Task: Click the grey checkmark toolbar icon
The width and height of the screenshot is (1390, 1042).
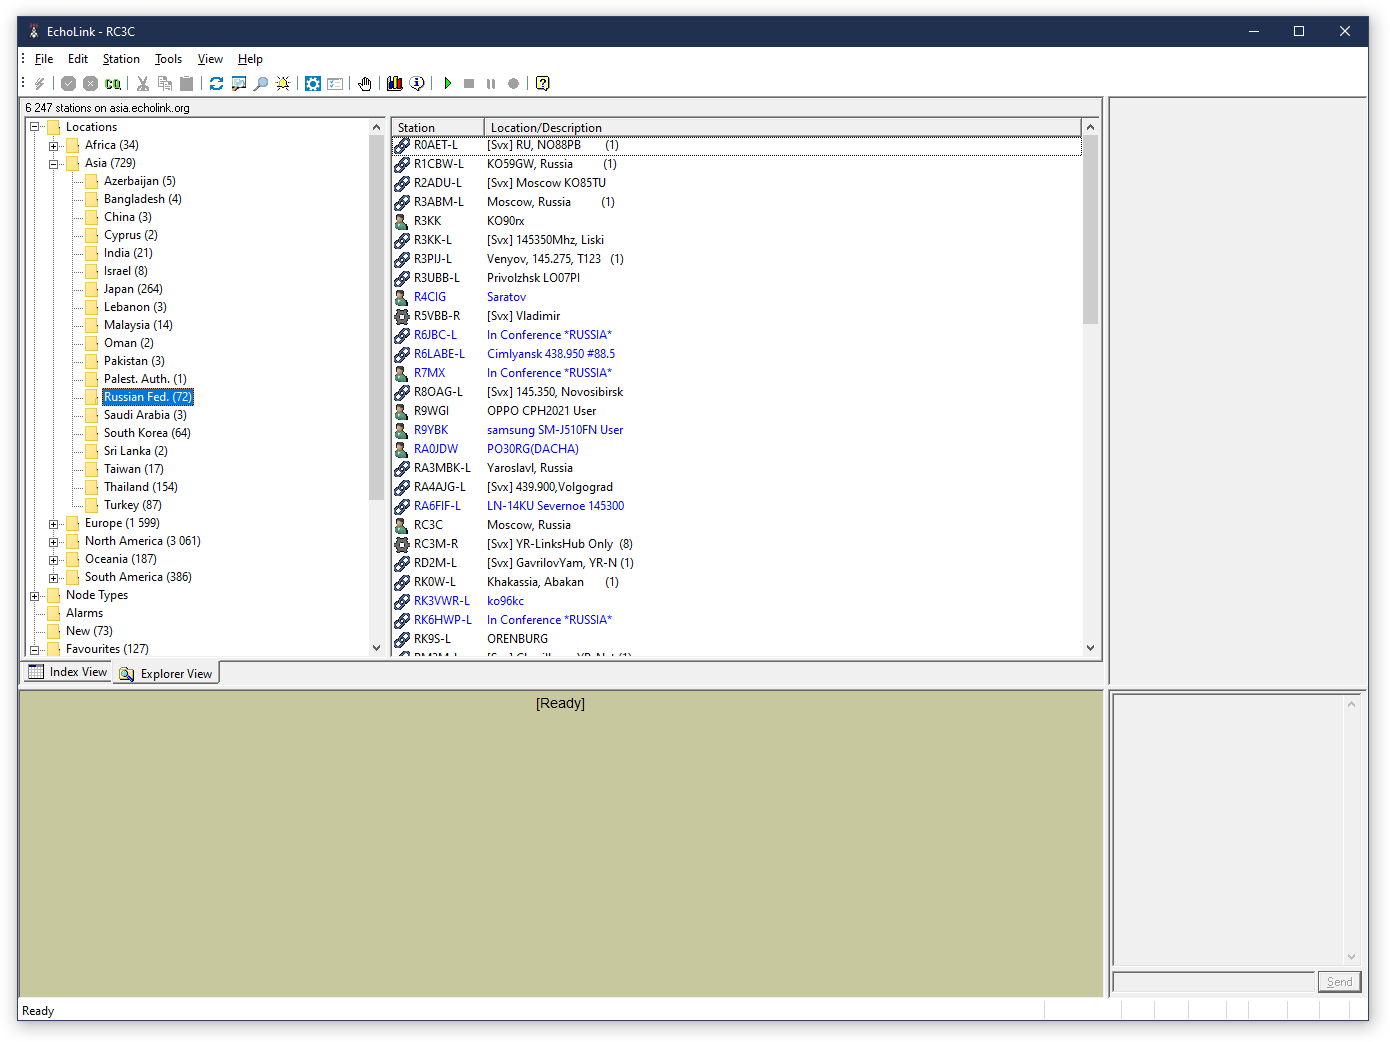Action: point(69,84)
